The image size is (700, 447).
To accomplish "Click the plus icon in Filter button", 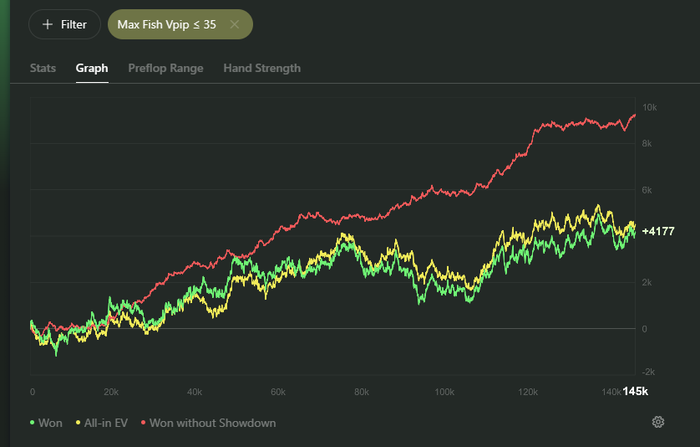I will coord(47,25).
